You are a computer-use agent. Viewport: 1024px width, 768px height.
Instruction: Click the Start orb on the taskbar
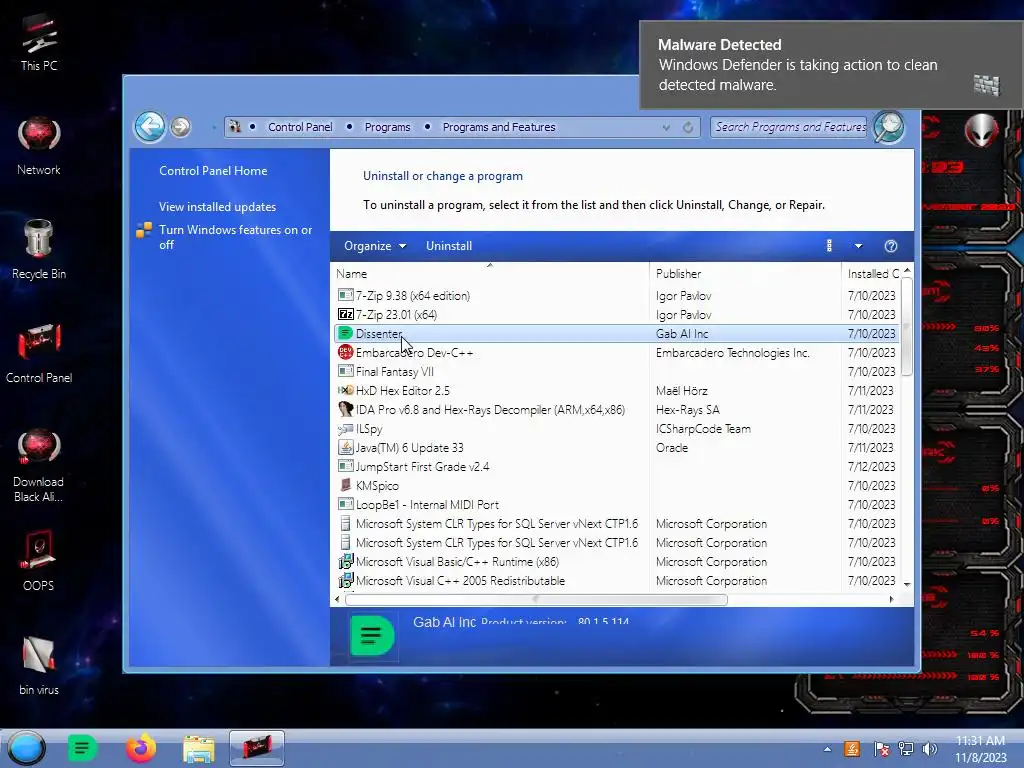pyautogui.click(x=27, y=748)
